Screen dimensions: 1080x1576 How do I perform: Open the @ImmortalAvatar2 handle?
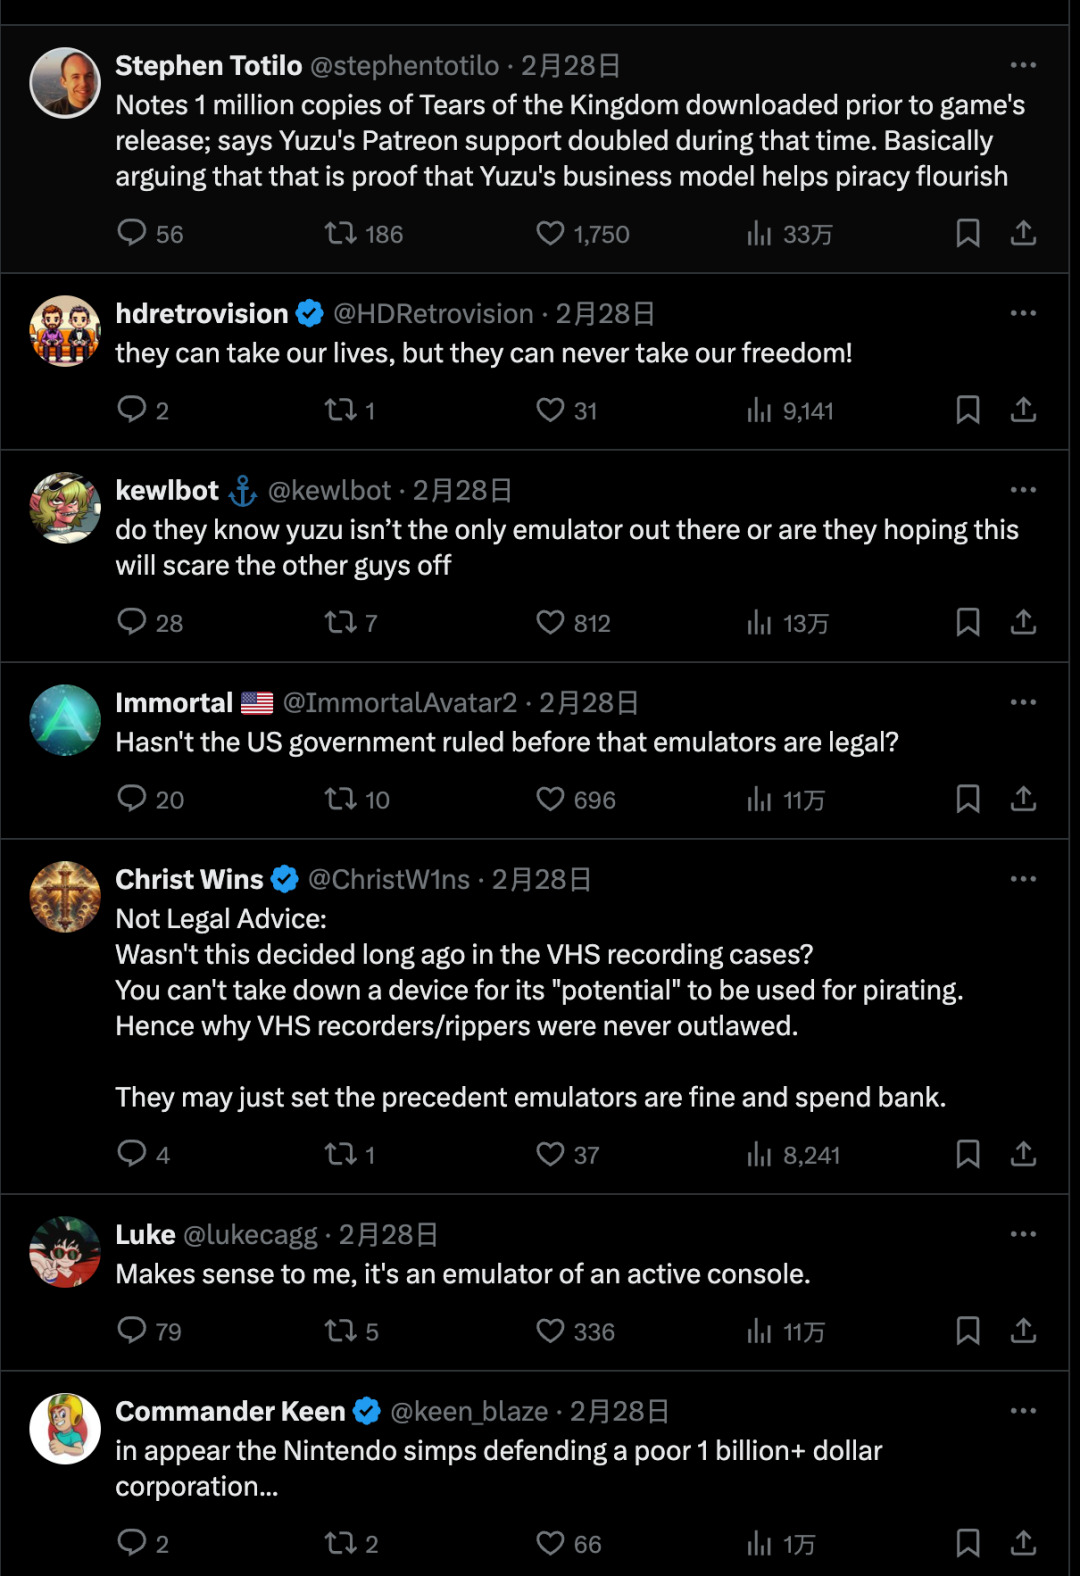400,703
